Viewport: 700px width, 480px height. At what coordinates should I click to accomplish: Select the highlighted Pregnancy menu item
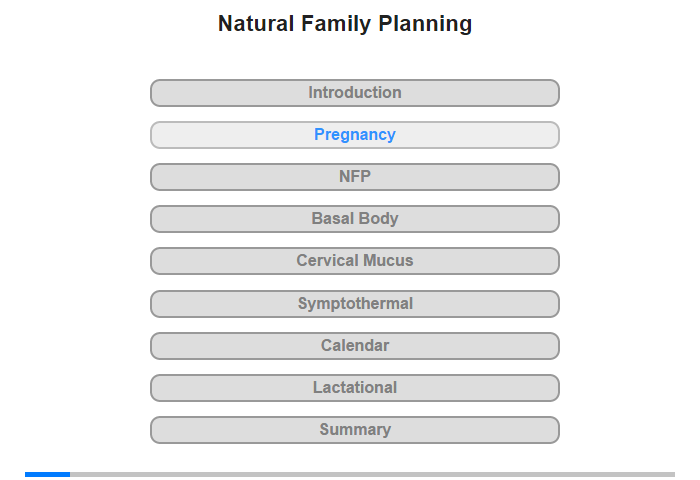354,135
